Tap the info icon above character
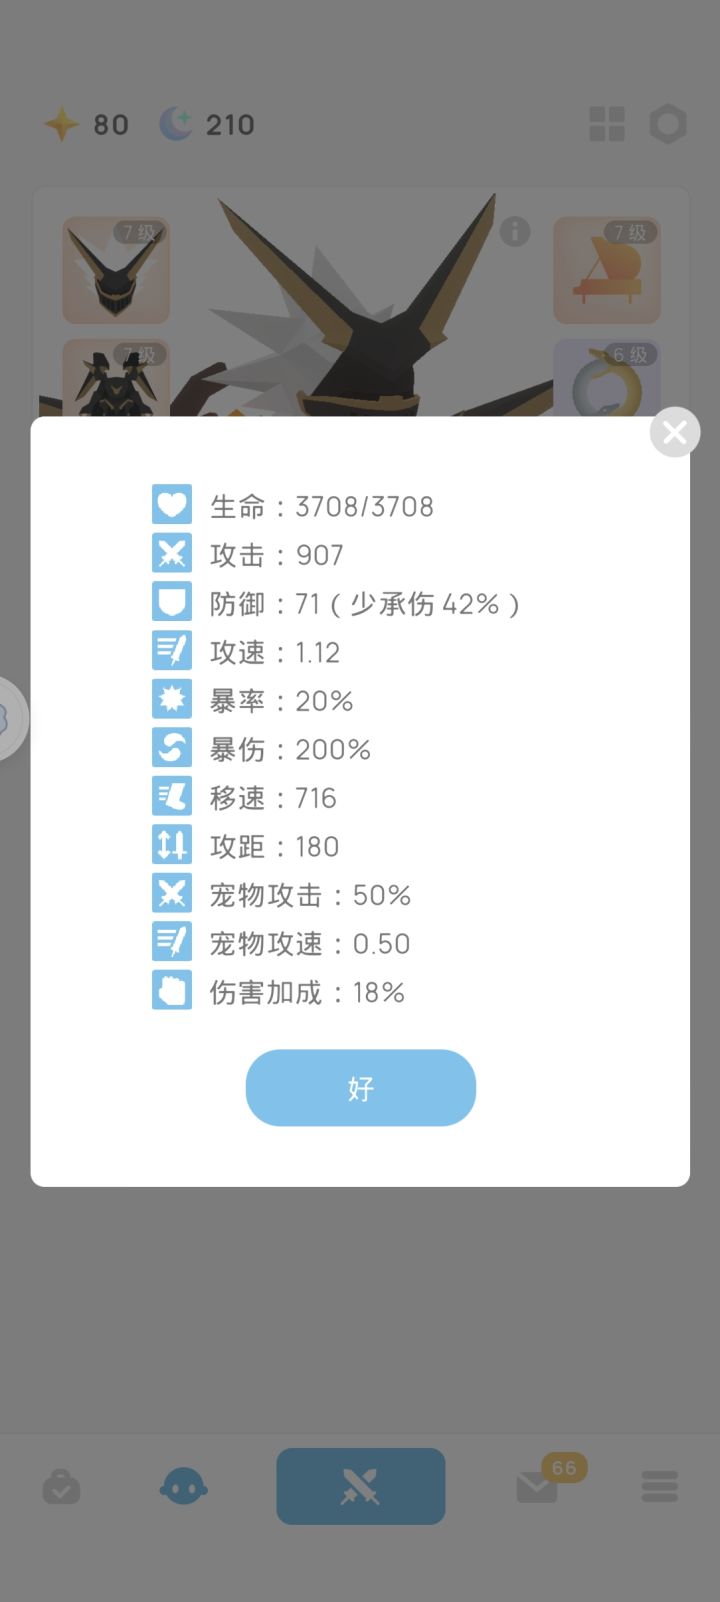The height and width of the screenshot is (1602, 720). [x=515, y=232]
